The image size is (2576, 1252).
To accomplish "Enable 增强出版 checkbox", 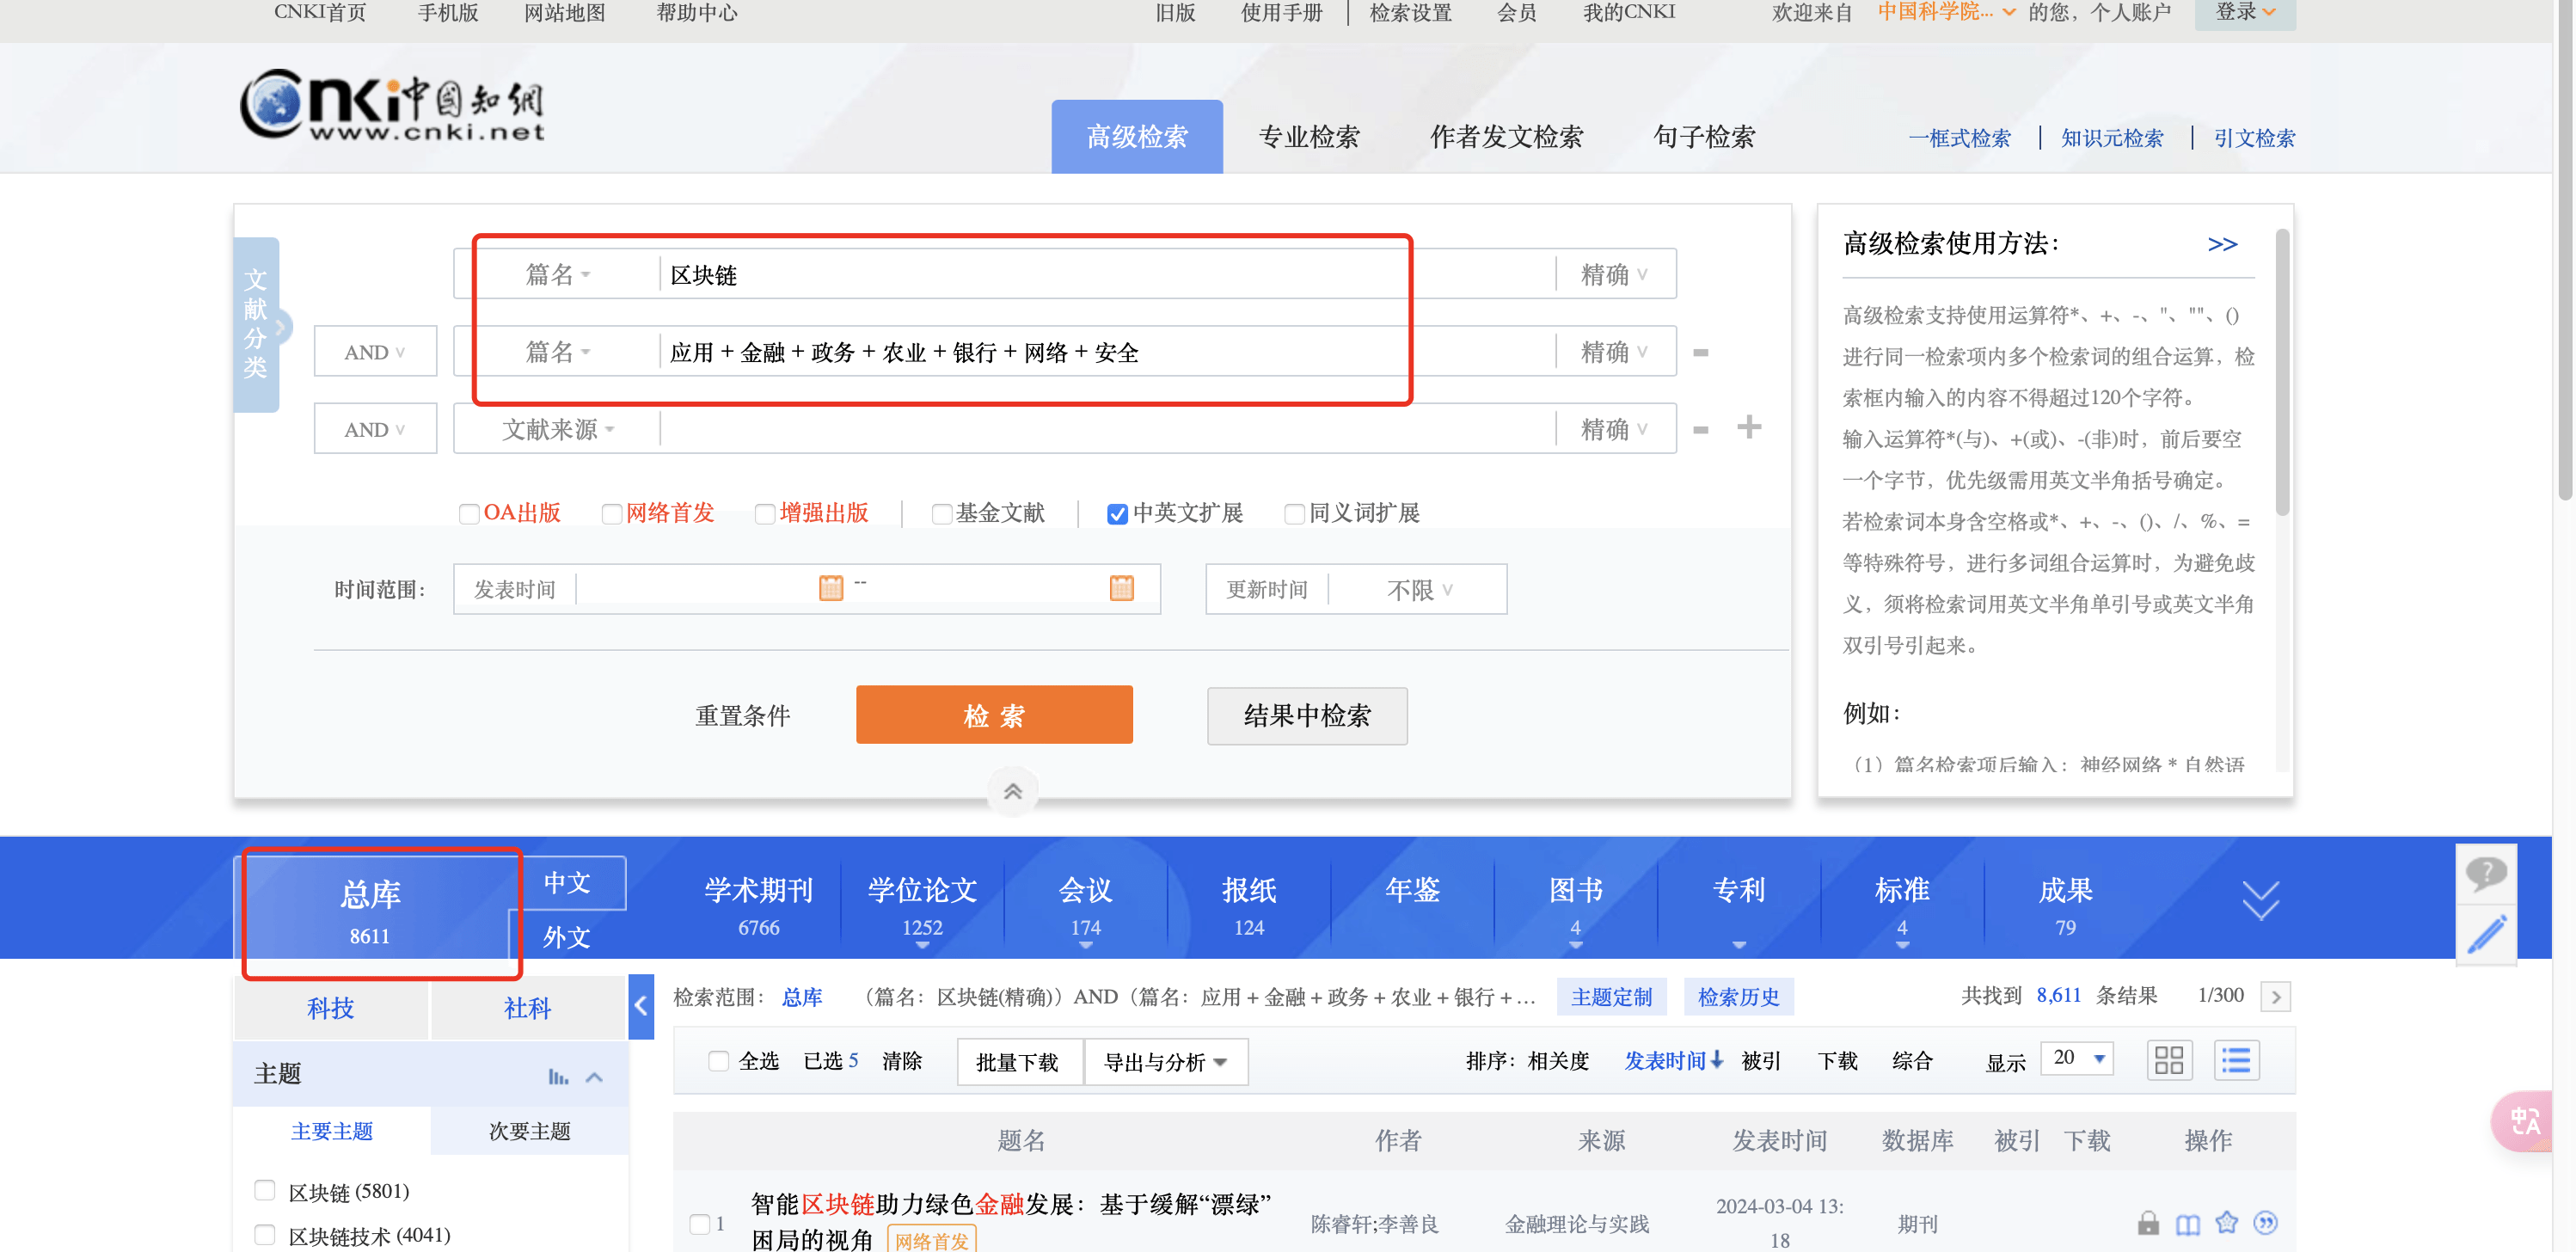I will click(764, 513).
